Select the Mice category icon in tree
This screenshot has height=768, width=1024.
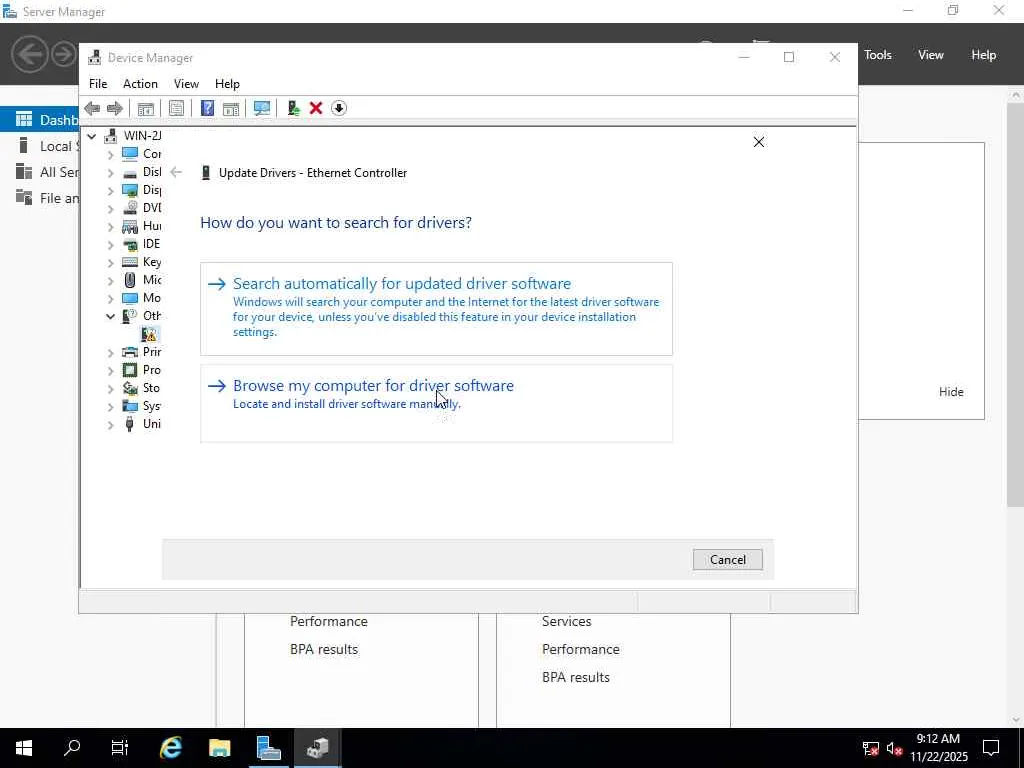[x=130, y=280]
